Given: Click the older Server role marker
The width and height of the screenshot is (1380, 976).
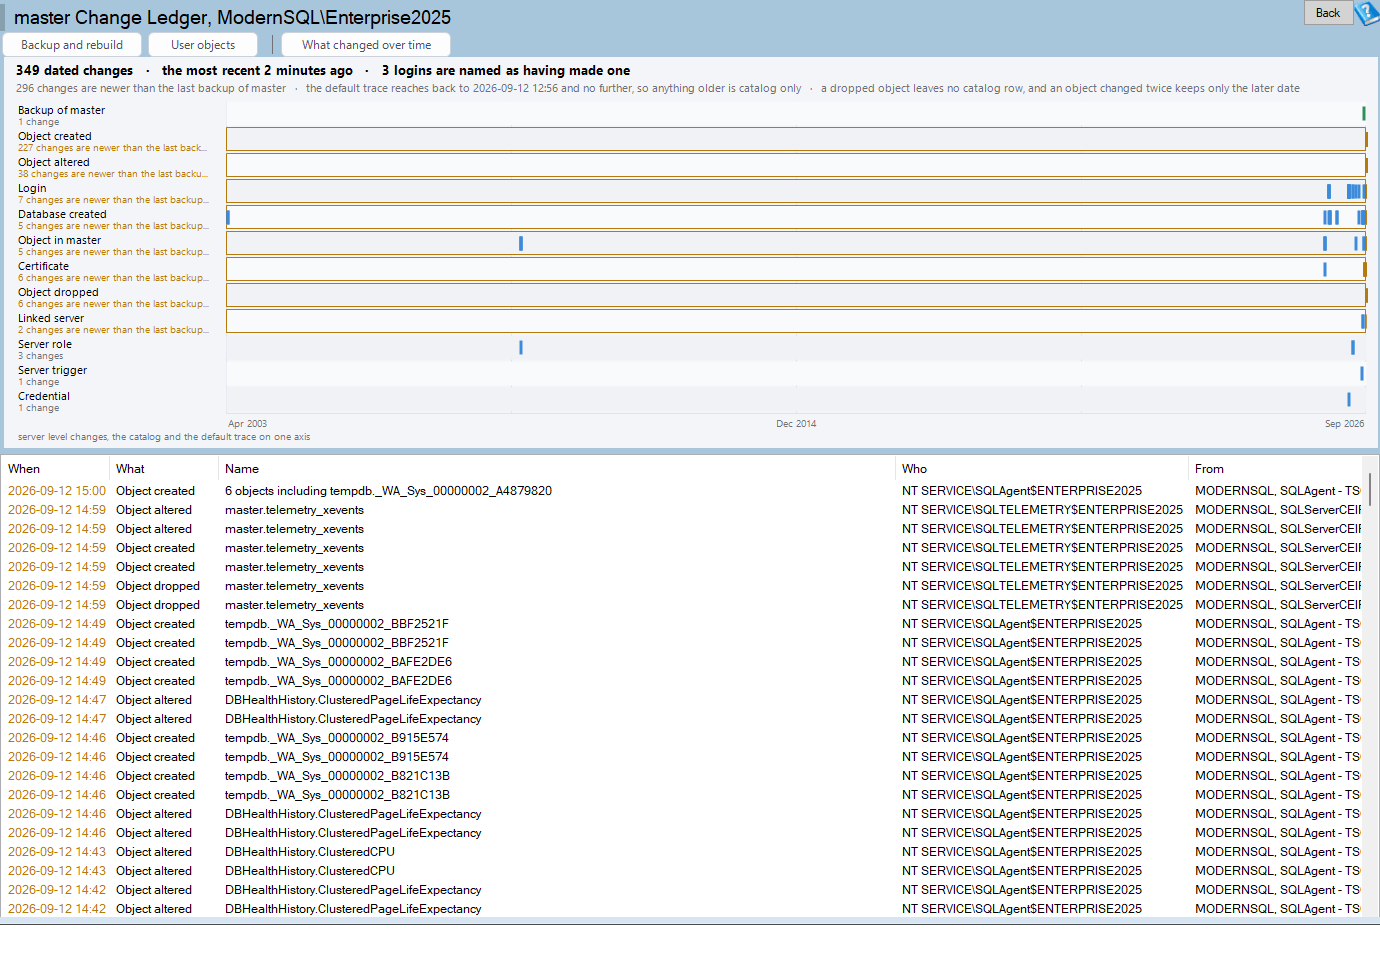Looking at the screenshot, I should click(x=521, y=347).
